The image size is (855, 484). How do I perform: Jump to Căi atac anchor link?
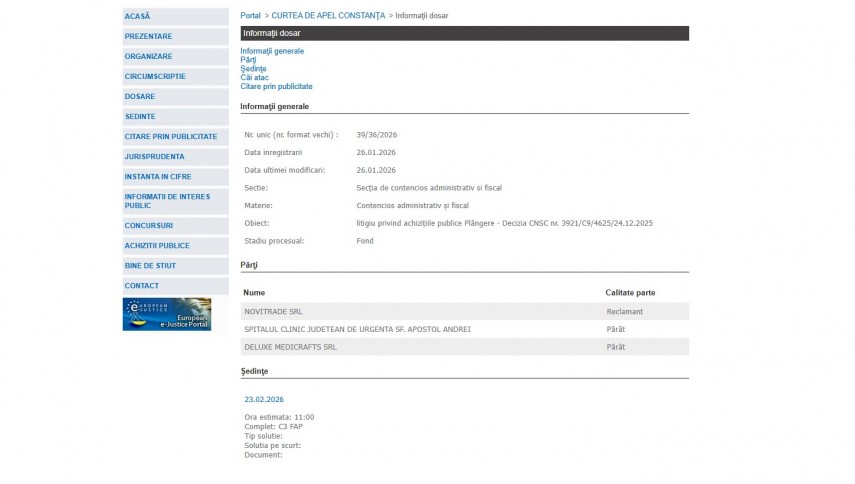tap(254, 78)
